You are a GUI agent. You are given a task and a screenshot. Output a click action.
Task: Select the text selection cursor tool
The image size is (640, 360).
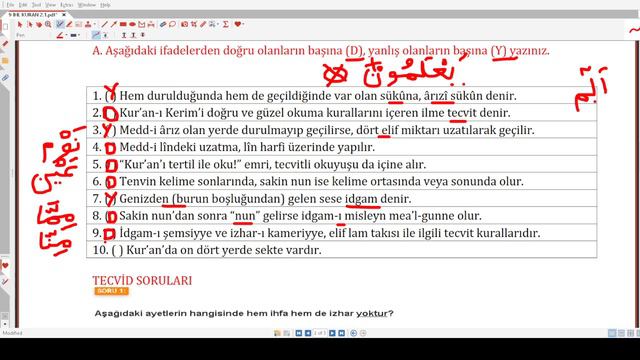(29, 24)
